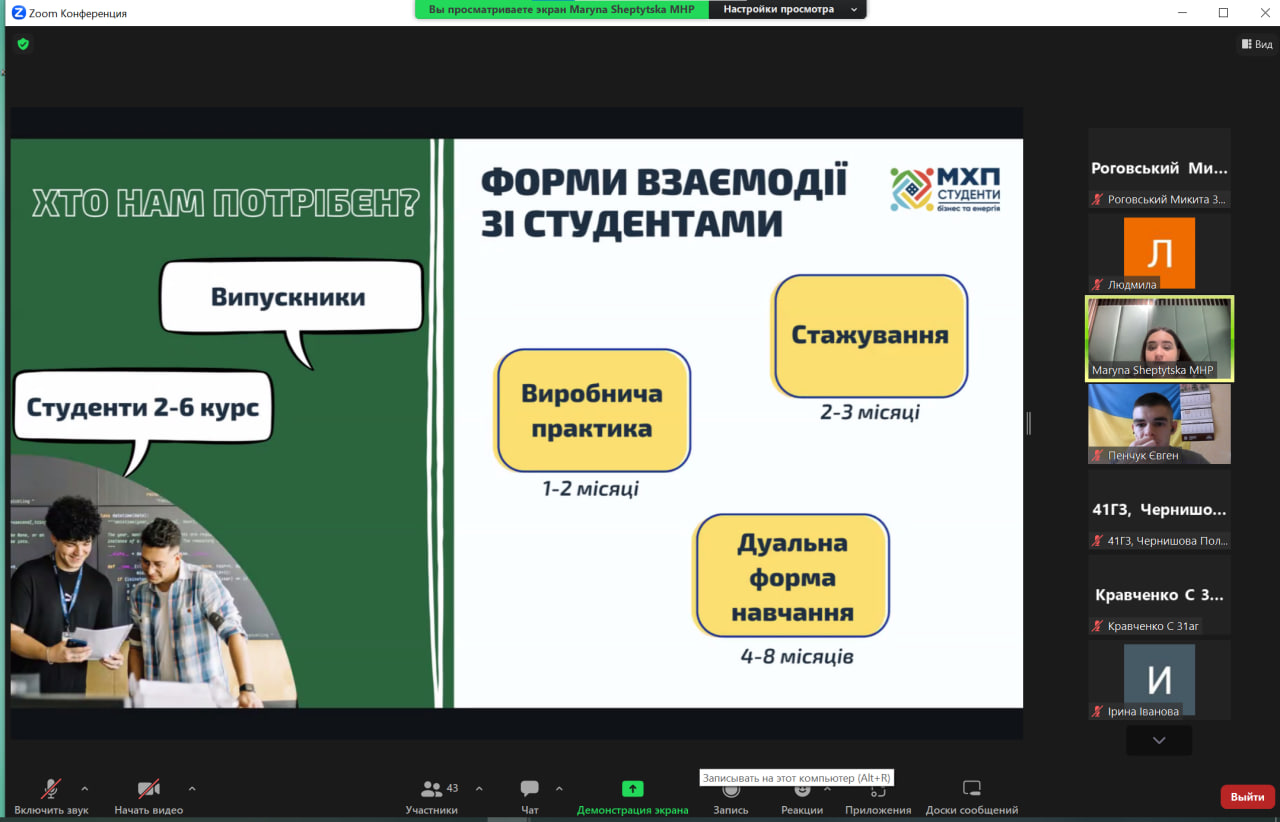Expand the chat options arrow
Viewport: 1280px width, 822px height.
(559, 788)
